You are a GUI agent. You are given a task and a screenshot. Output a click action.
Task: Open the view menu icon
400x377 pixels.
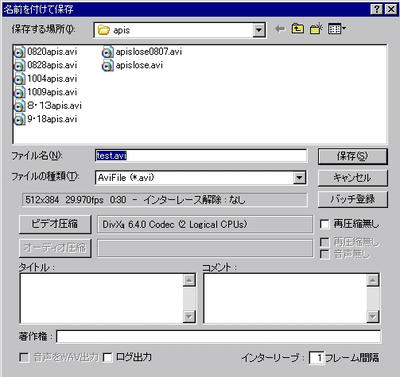tap(334, 29)
